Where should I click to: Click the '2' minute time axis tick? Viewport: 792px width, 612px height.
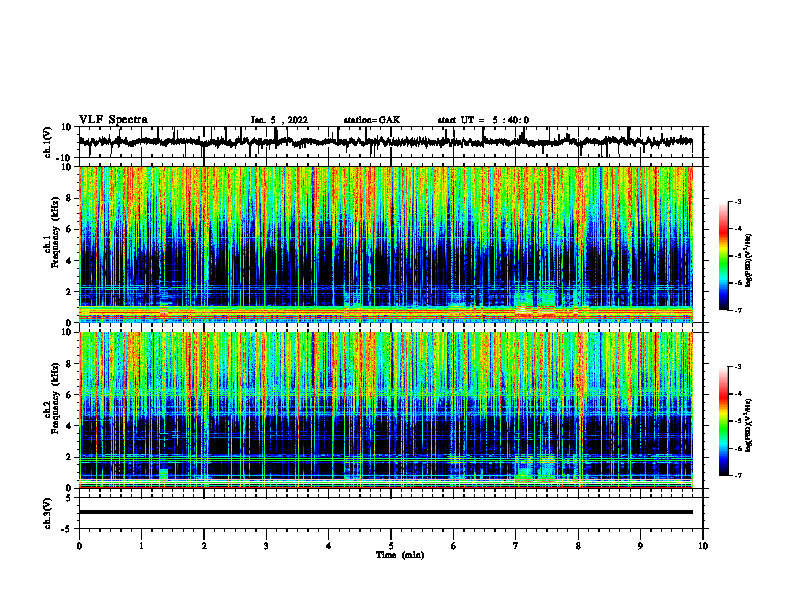click(204, 546)
